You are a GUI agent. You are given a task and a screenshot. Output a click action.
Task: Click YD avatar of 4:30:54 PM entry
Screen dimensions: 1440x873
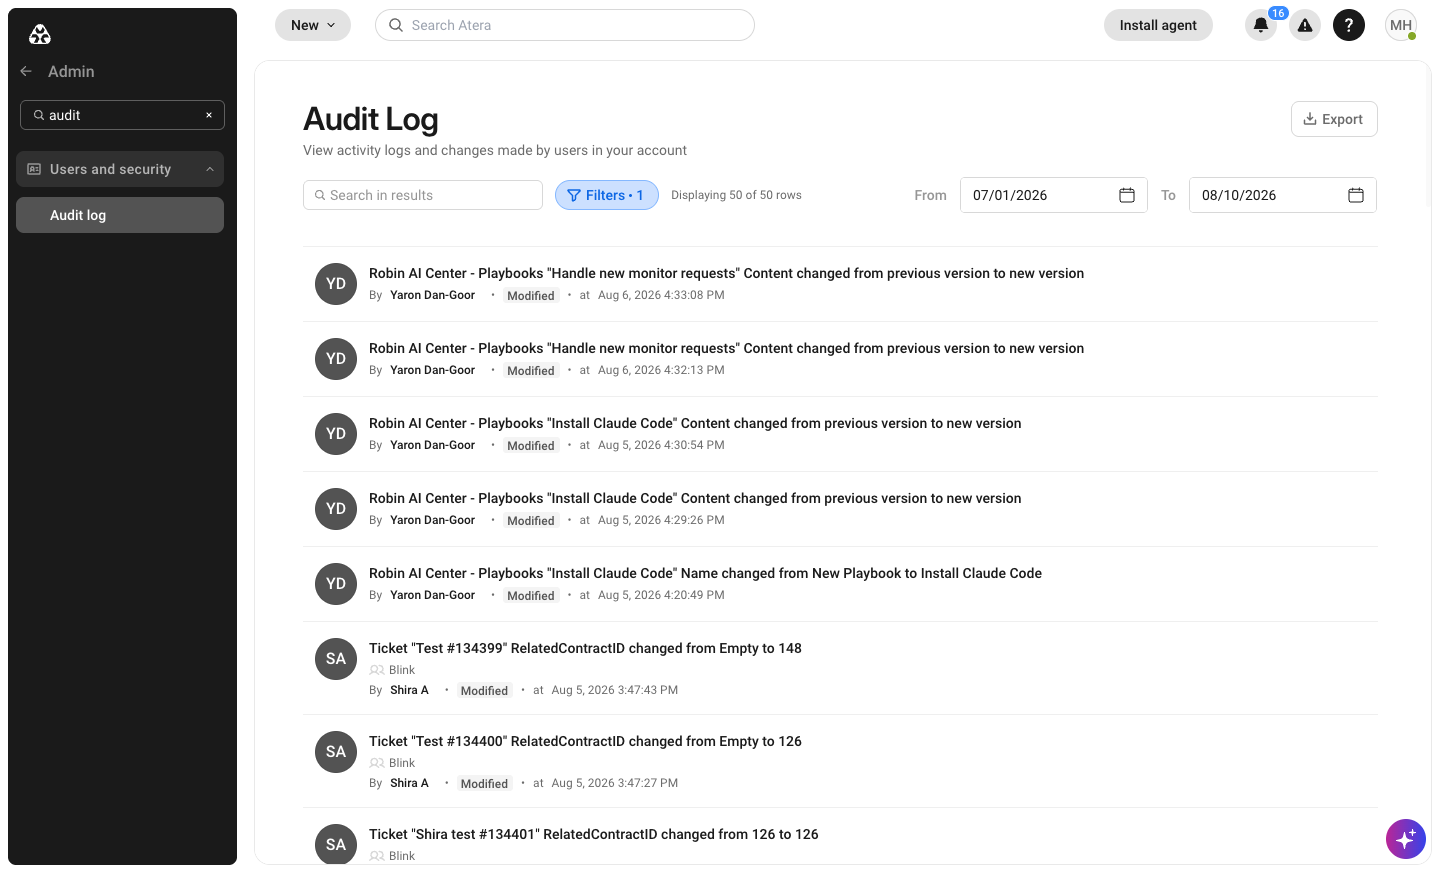click(336, 434)
